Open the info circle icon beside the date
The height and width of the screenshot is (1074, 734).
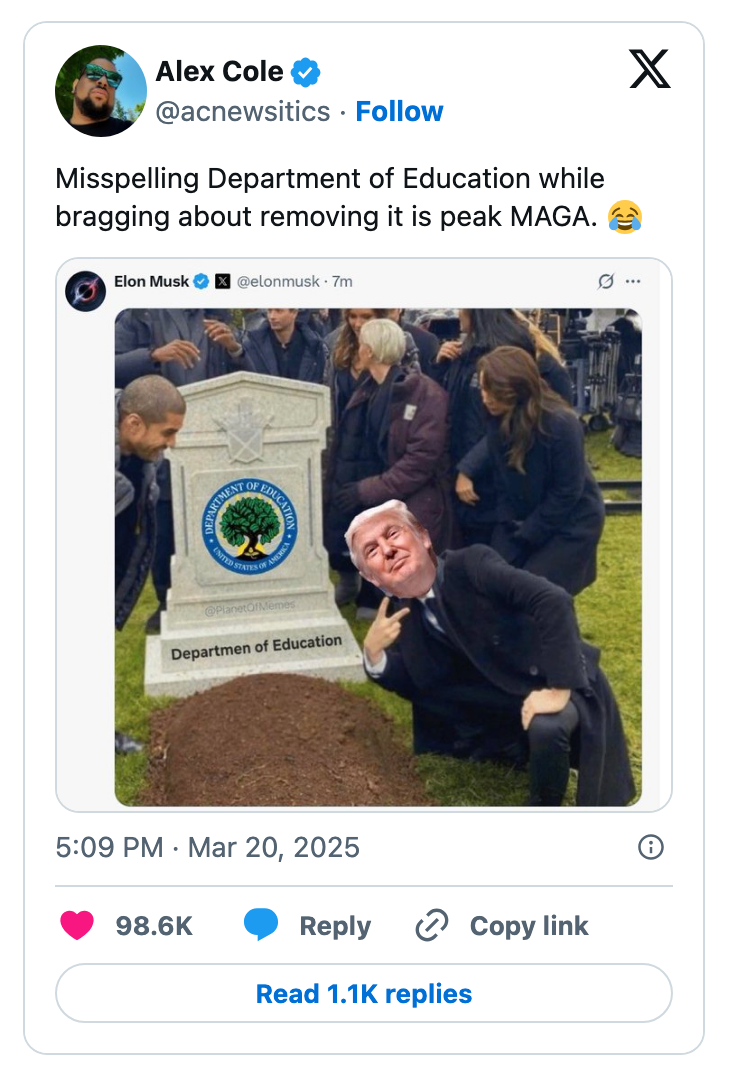pyautogui.click(x=650, y=848)
